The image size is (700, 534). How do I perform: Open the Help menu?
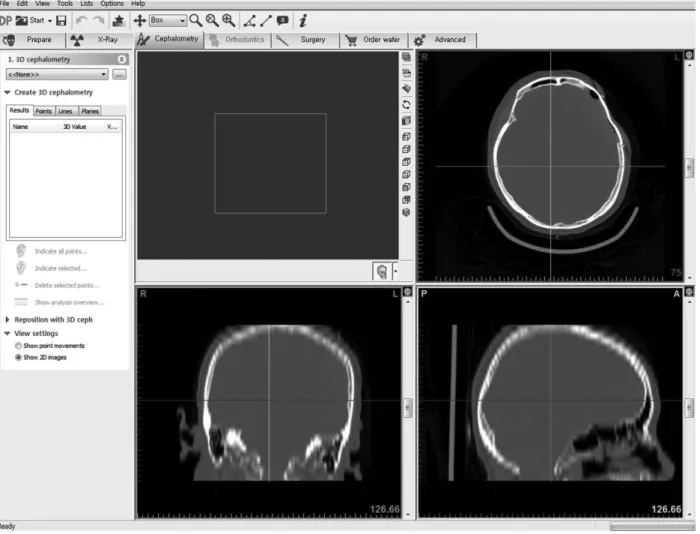138,4
